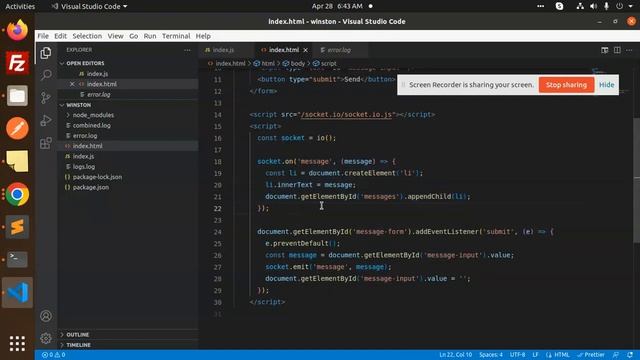Click the feedback icon in status bar
Viewport: 640px width, 360px height.
click(616, 355)
